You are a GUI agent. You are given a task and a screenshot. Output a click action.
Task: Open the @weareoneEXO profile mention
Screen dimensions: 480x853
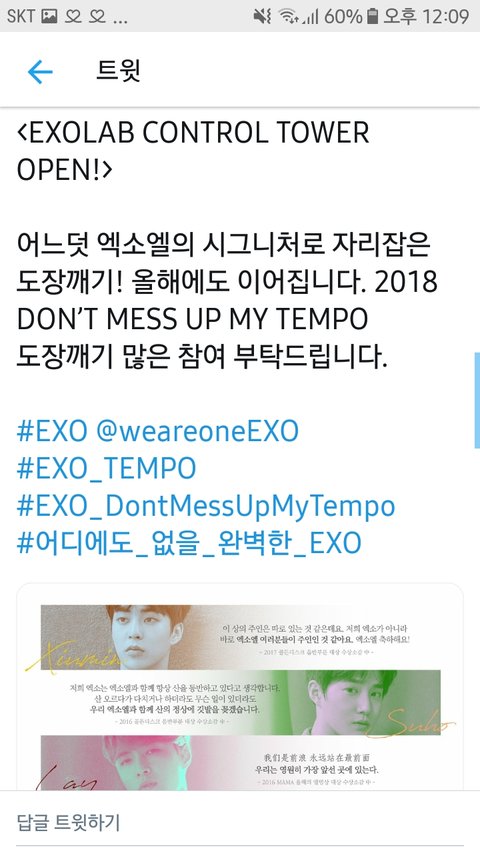[x=198, y=432]
